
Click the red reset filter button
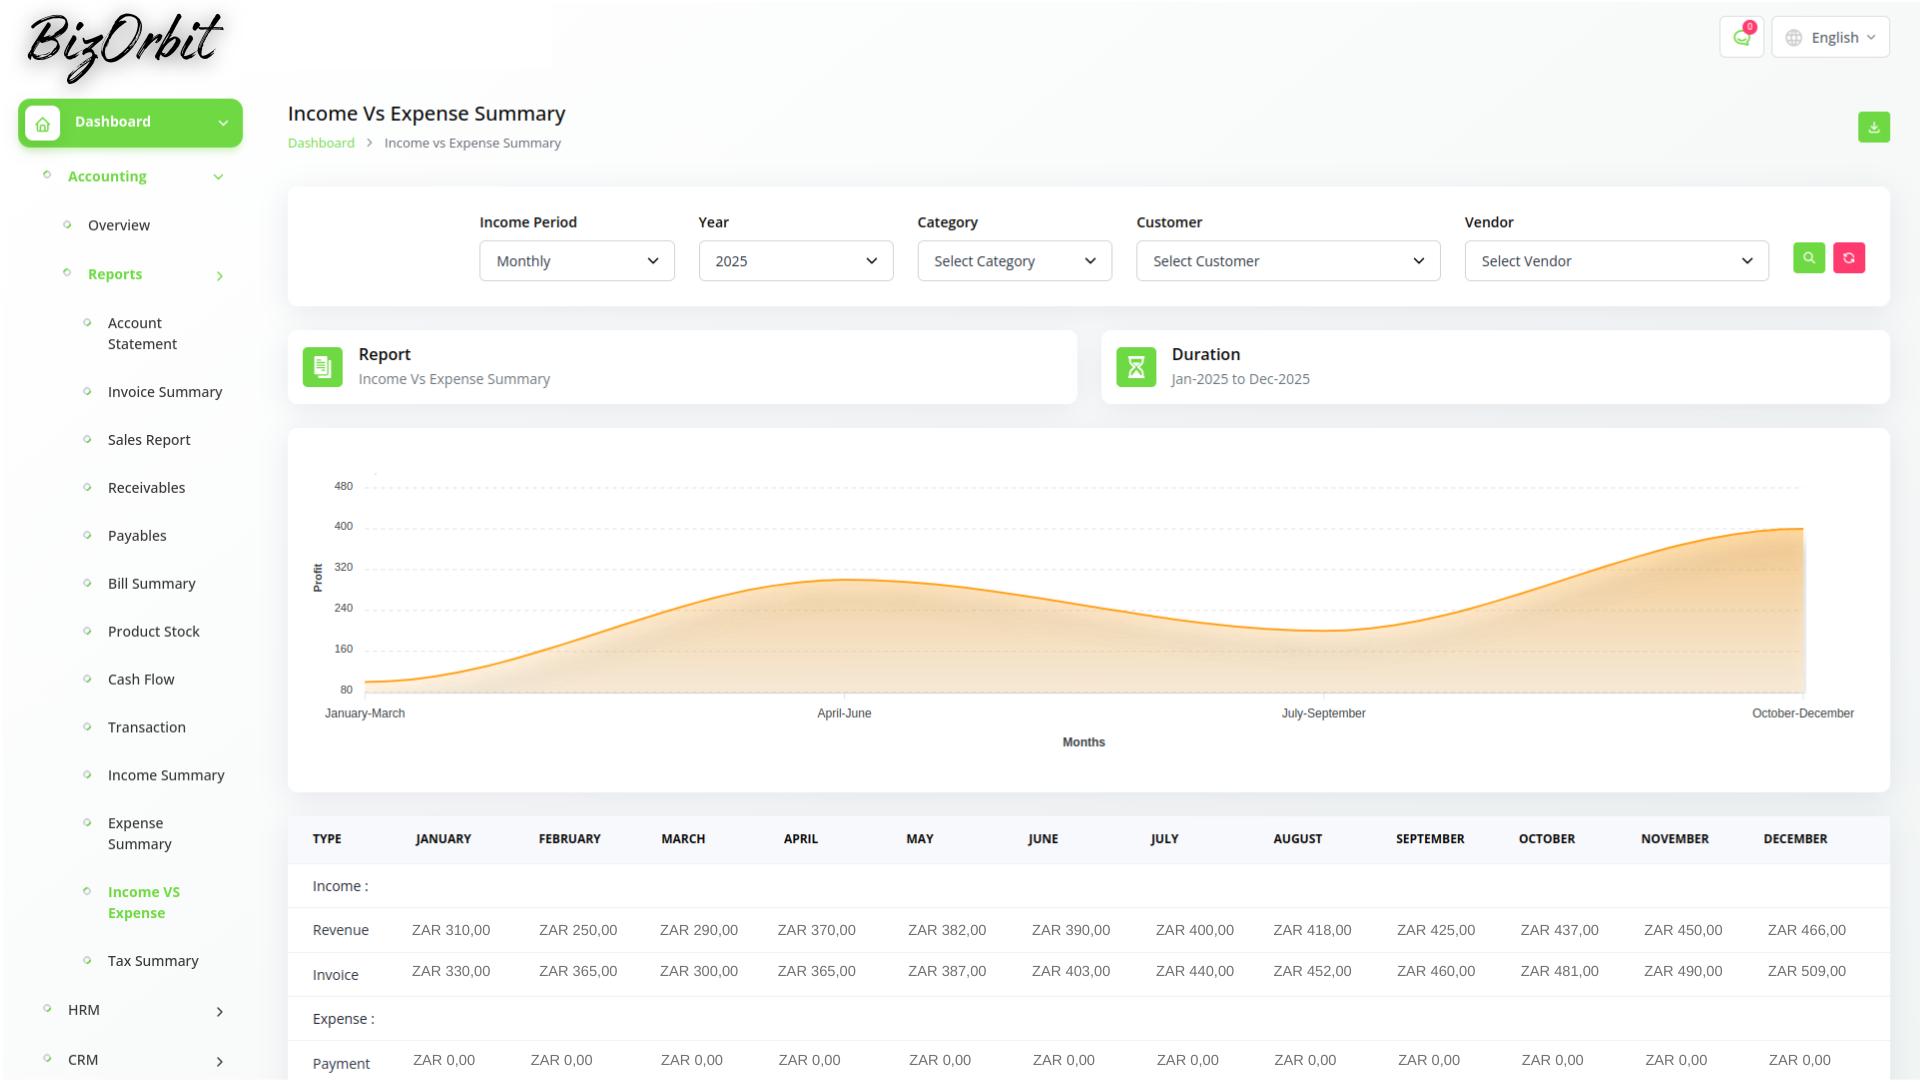tap(1848, 258)
